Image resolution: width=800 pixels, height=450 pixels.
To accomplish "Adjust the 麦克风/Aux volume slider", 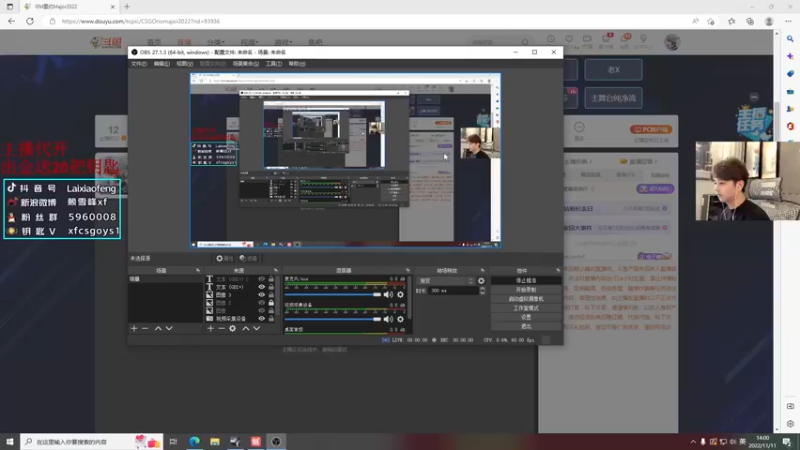I will pos(333,294).
